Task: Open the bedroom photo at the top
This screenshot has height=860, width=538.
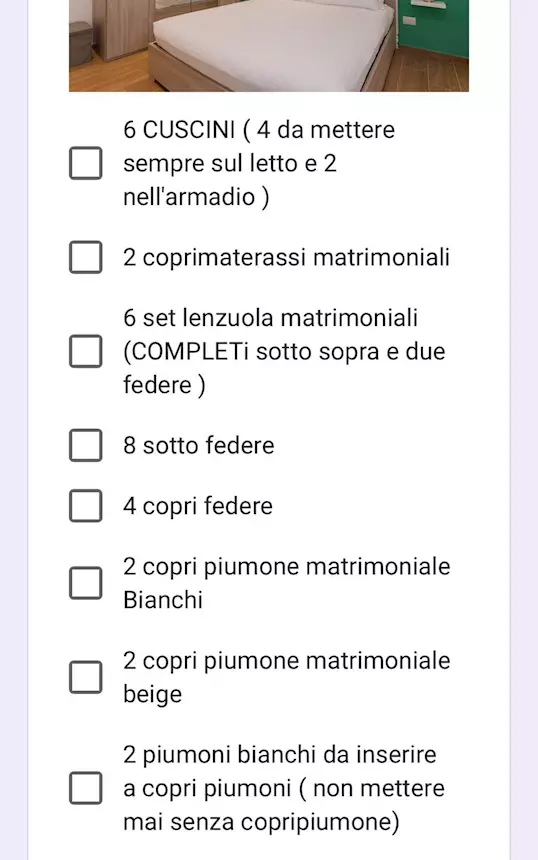Action: click(x=269, y=46)
